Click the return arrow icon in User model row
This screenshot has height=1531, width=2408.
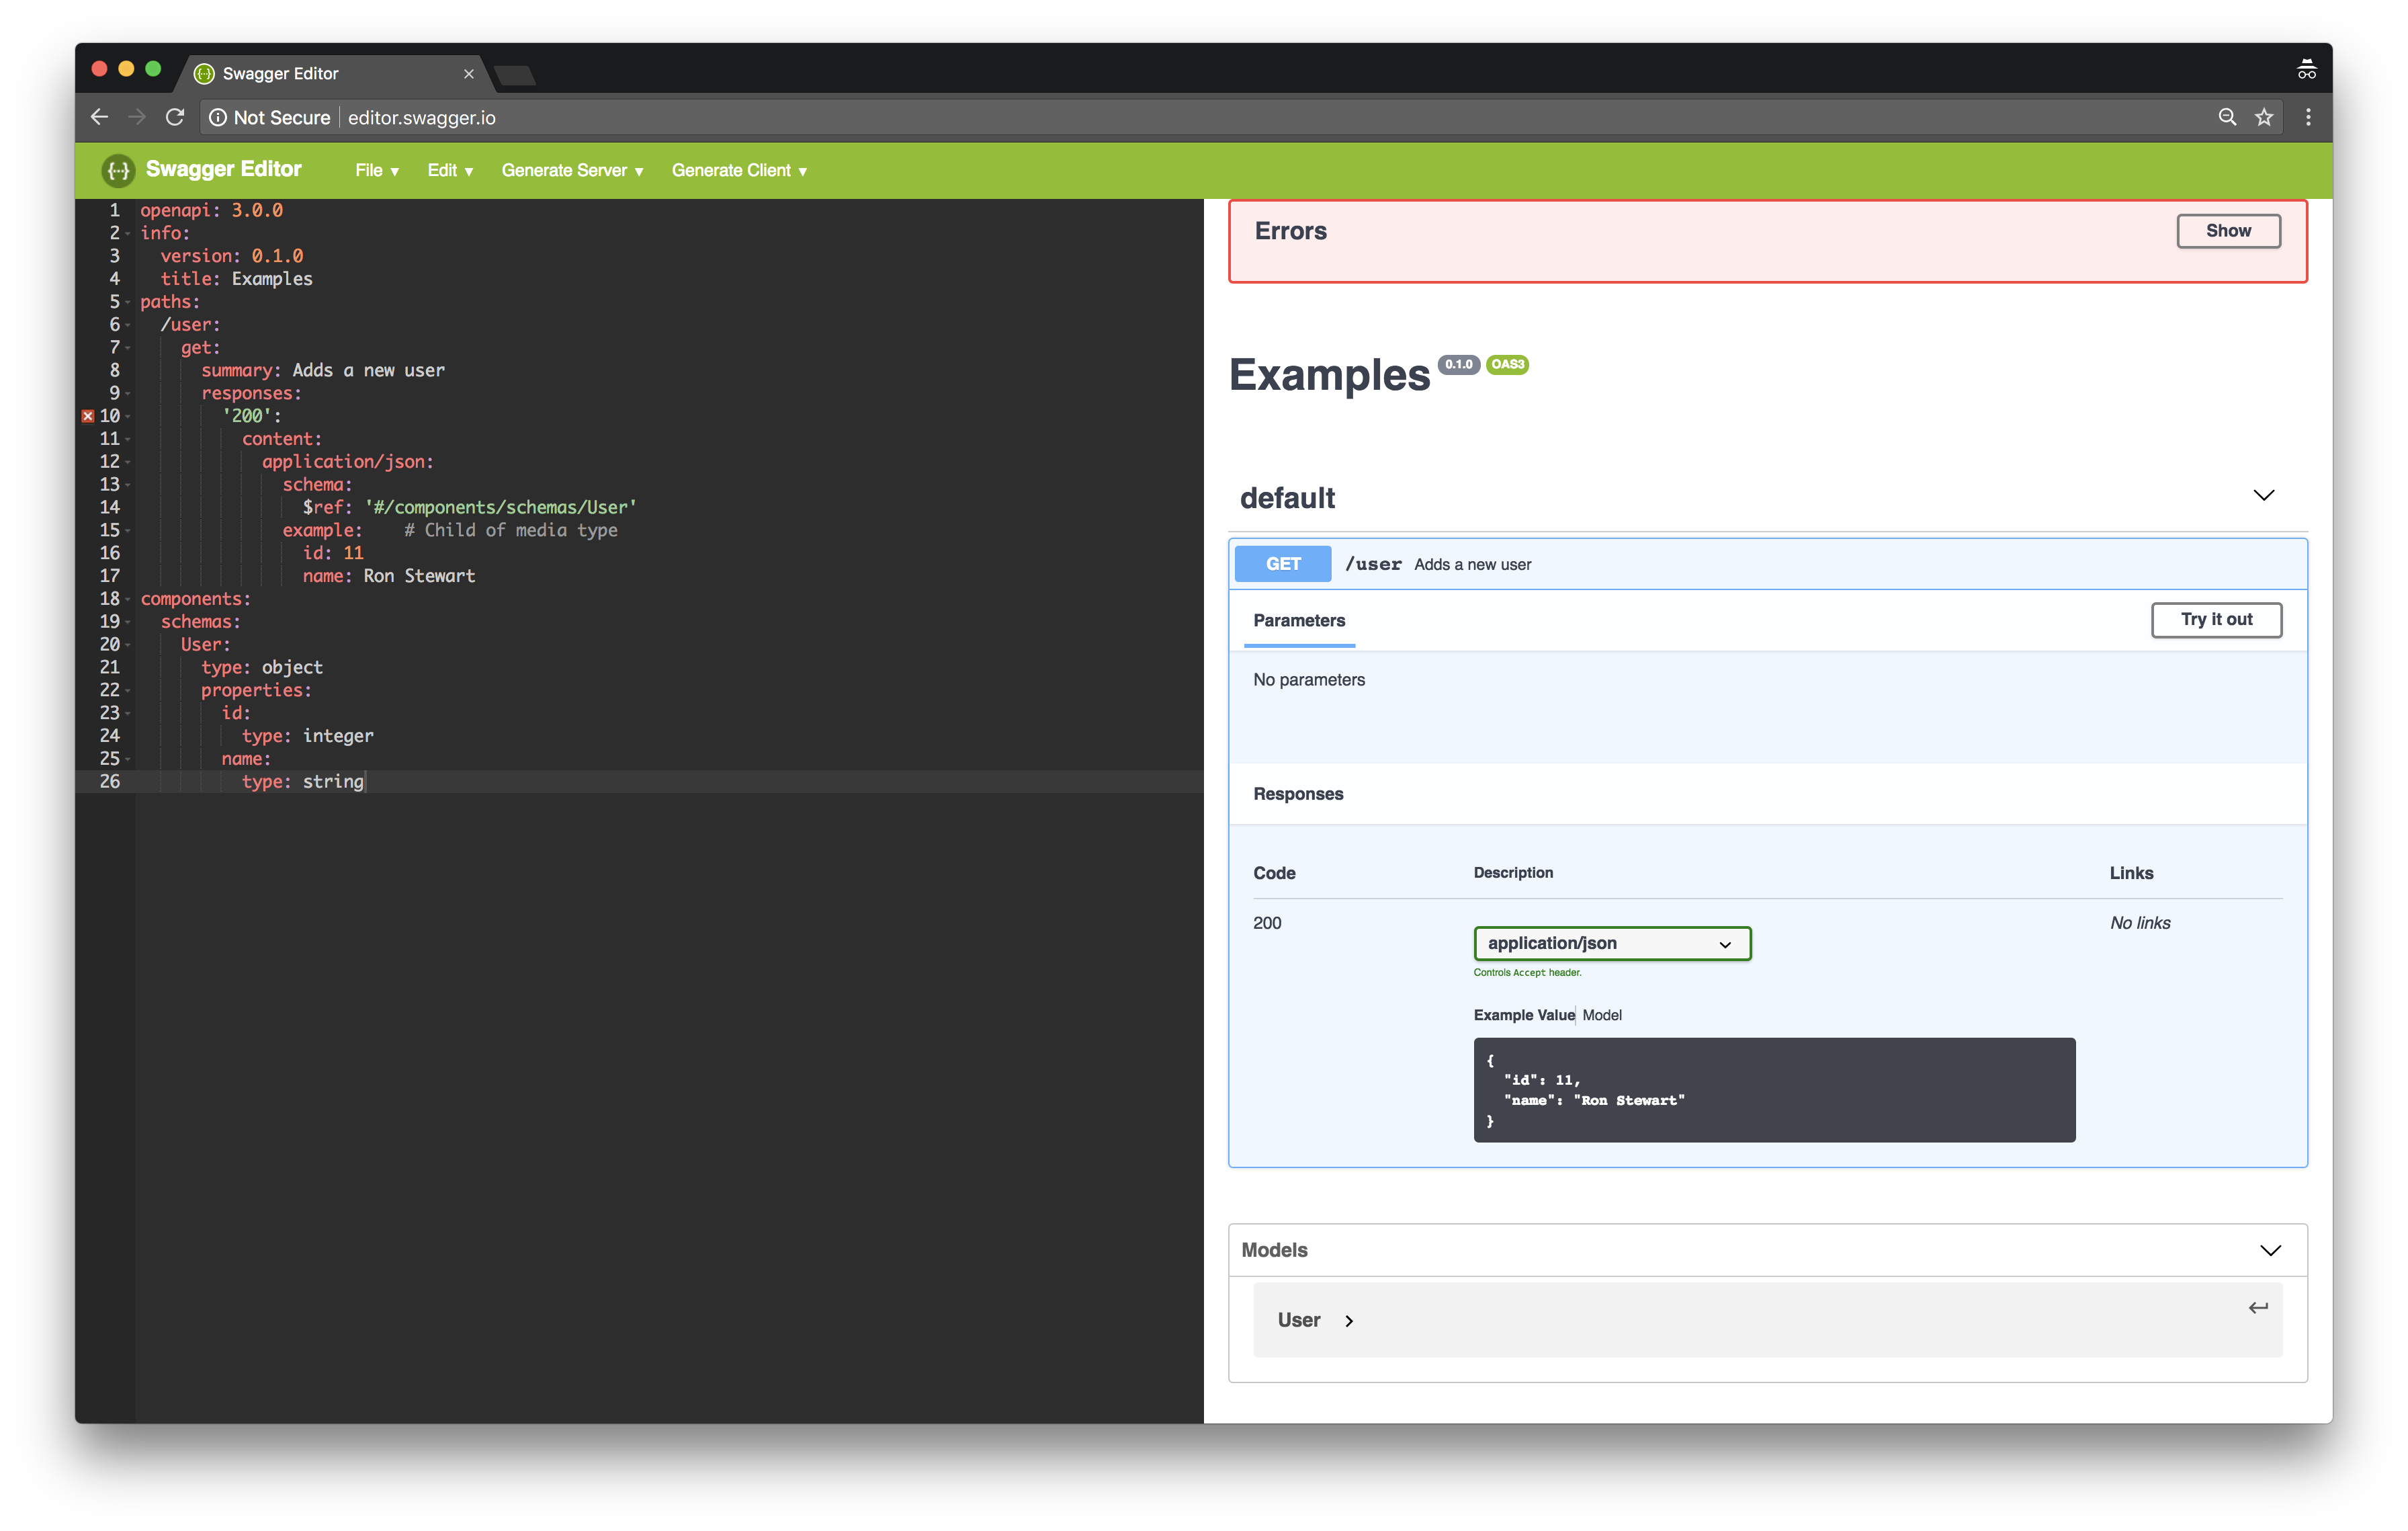pos(2258,1307)
